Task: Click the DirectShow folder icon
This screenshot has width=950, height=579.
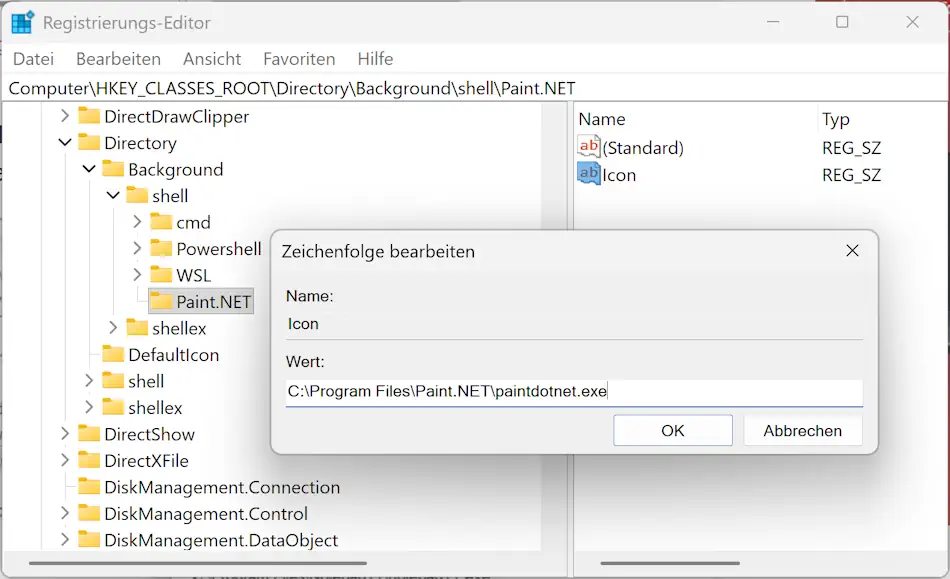Action: [x=89, y=434]
